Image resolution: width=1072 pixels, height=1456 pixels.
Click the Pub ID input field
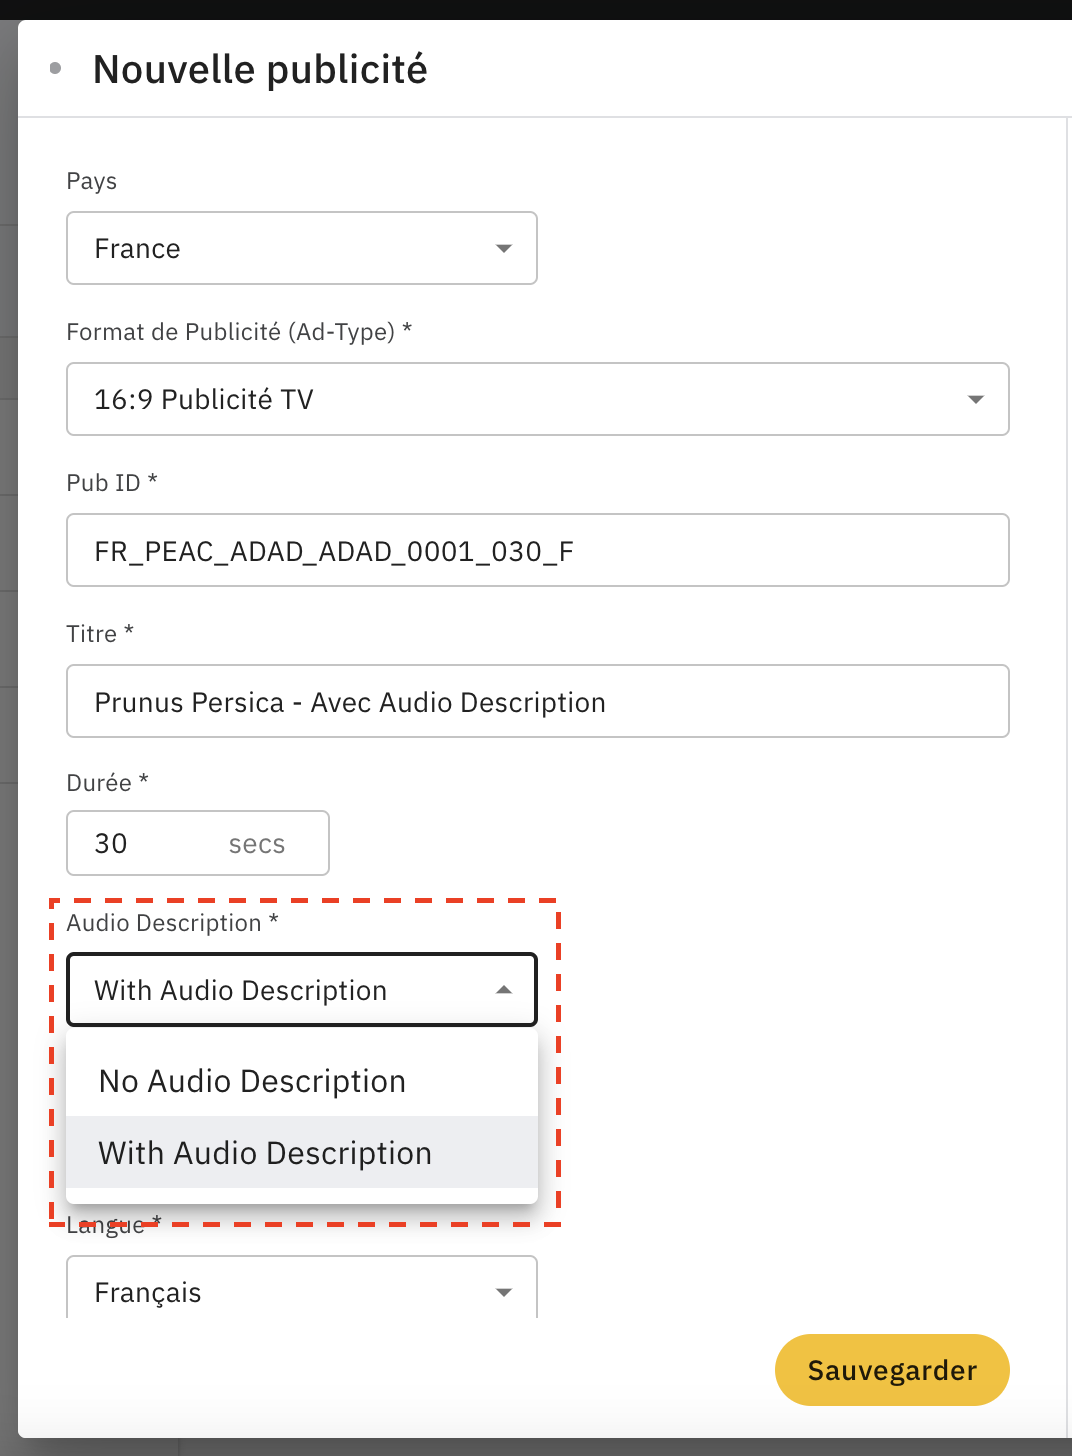point(537,549)
